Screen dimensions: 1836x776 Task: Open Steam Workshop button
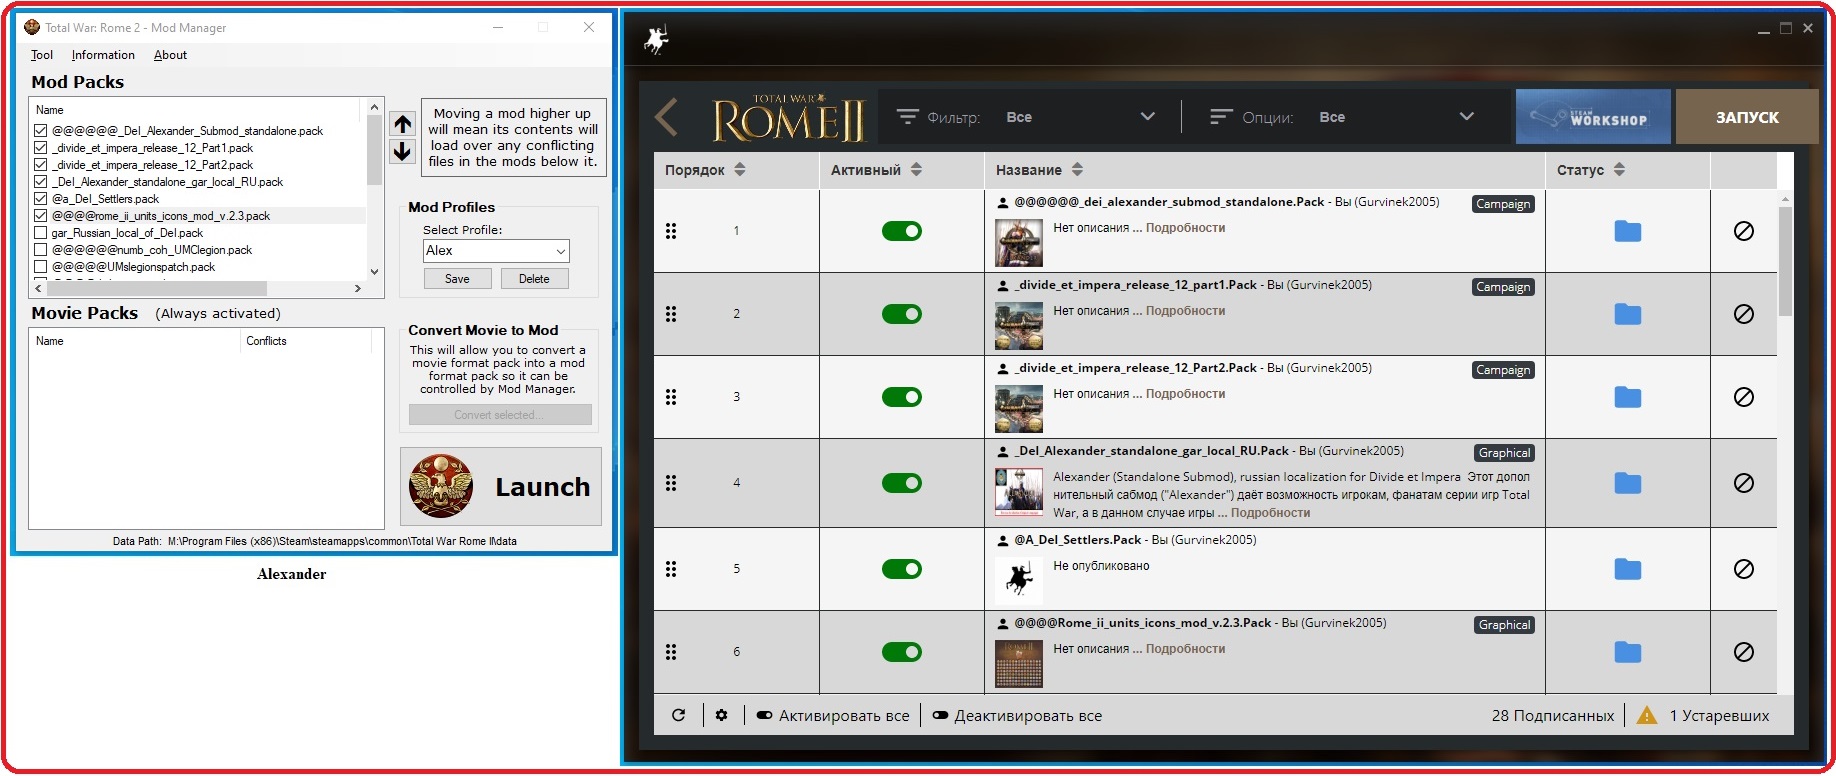click(x=1592, y=117)
